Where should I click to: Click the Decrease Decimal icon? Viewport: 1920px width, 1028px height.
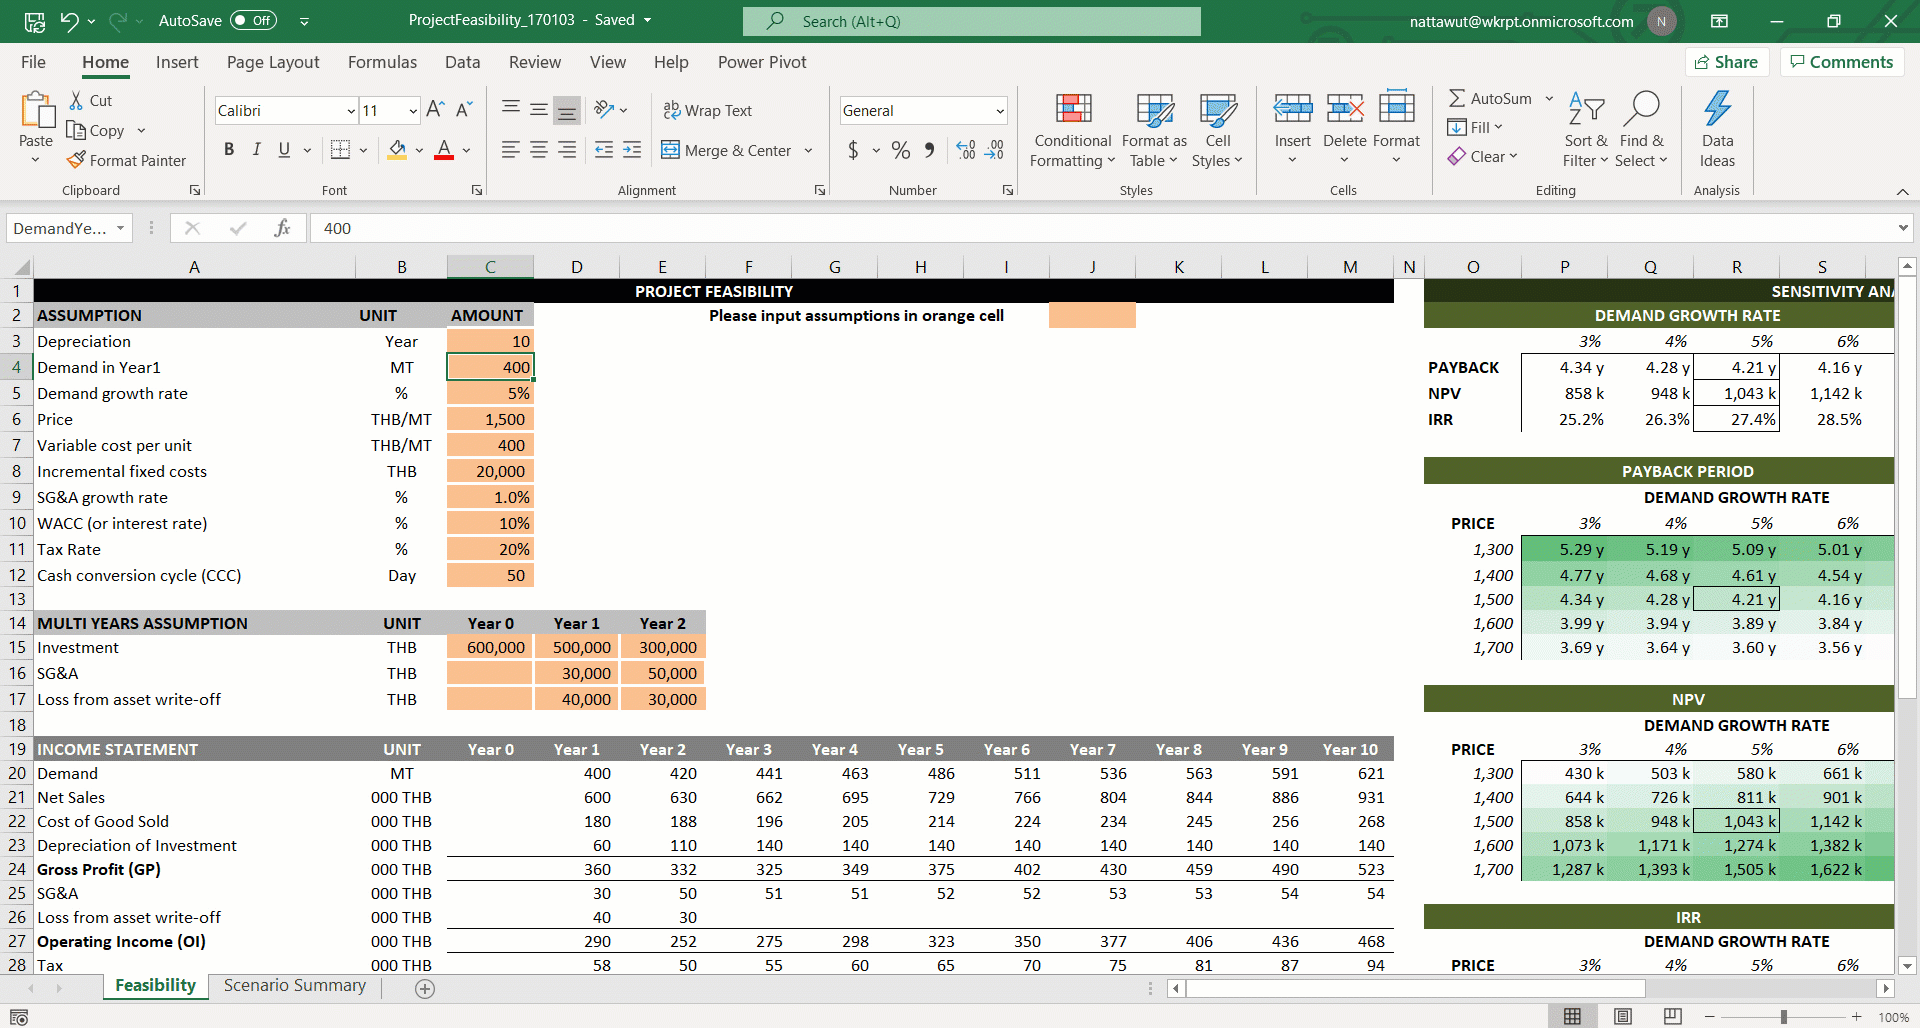click(x=994, y=150)
